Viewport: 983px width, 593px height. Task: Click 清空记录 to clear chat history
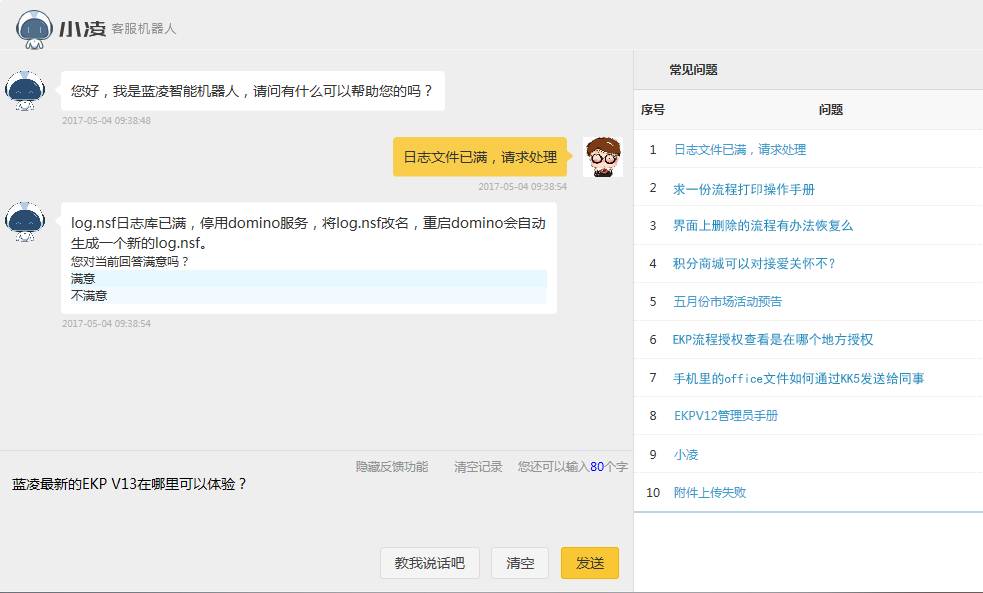click(478, 466)
